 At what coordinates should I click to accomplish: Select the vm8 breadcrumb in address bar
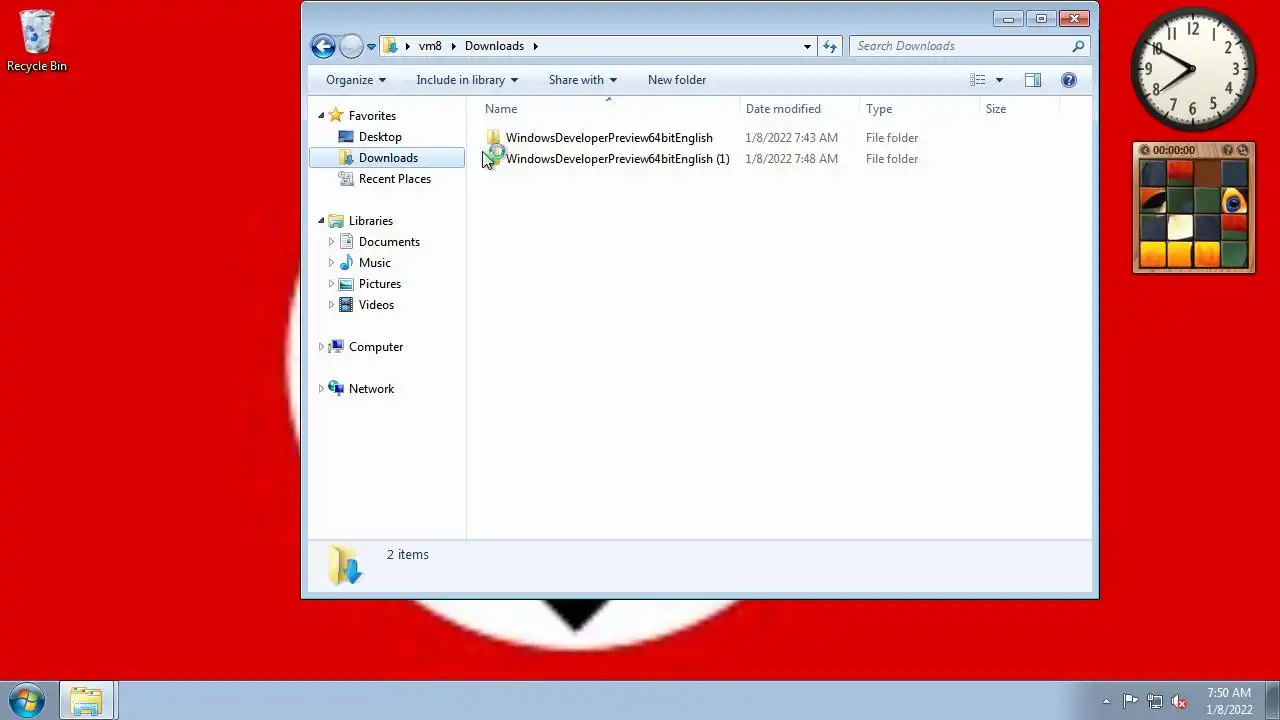tap(430, 46)
